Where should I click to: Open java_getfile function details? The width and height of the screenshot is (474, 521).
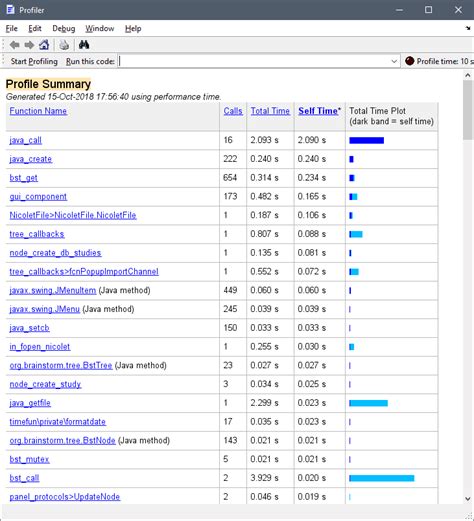(30, 403)
